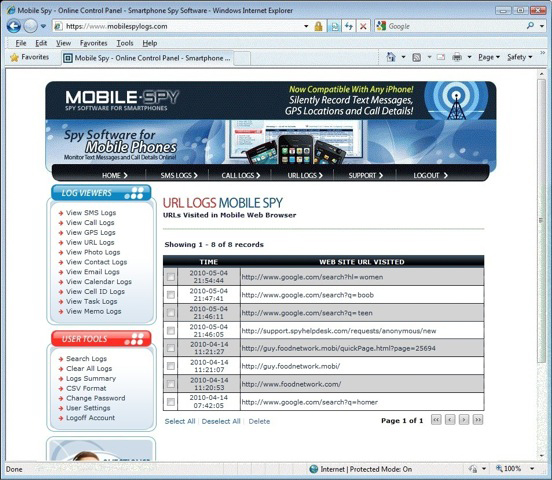Click Deselect All below the table
This screenshot has height=480, width=552.
(221, 421)
